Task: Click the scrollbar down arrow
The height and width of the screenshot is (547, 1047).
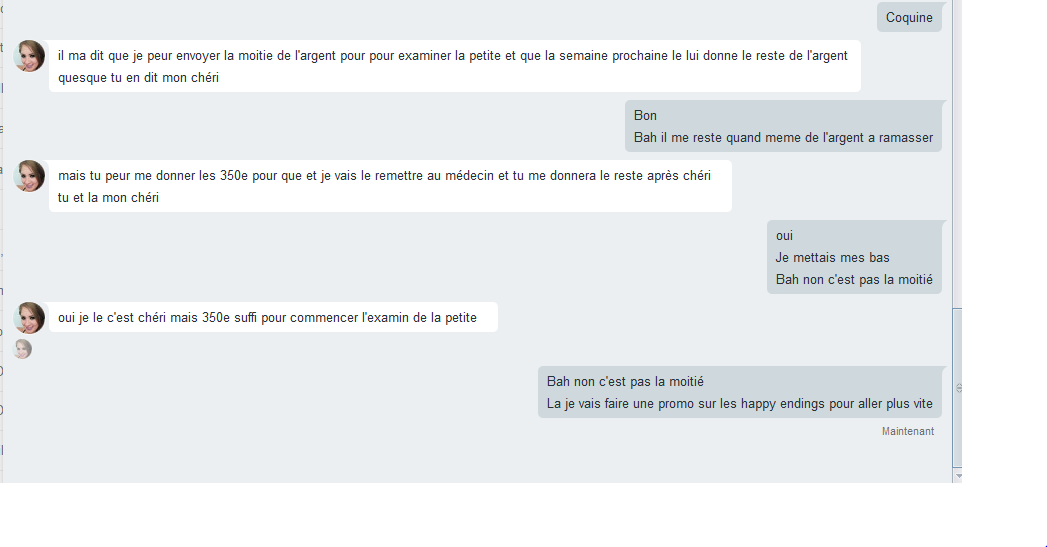Action: (x=958, y=476)
